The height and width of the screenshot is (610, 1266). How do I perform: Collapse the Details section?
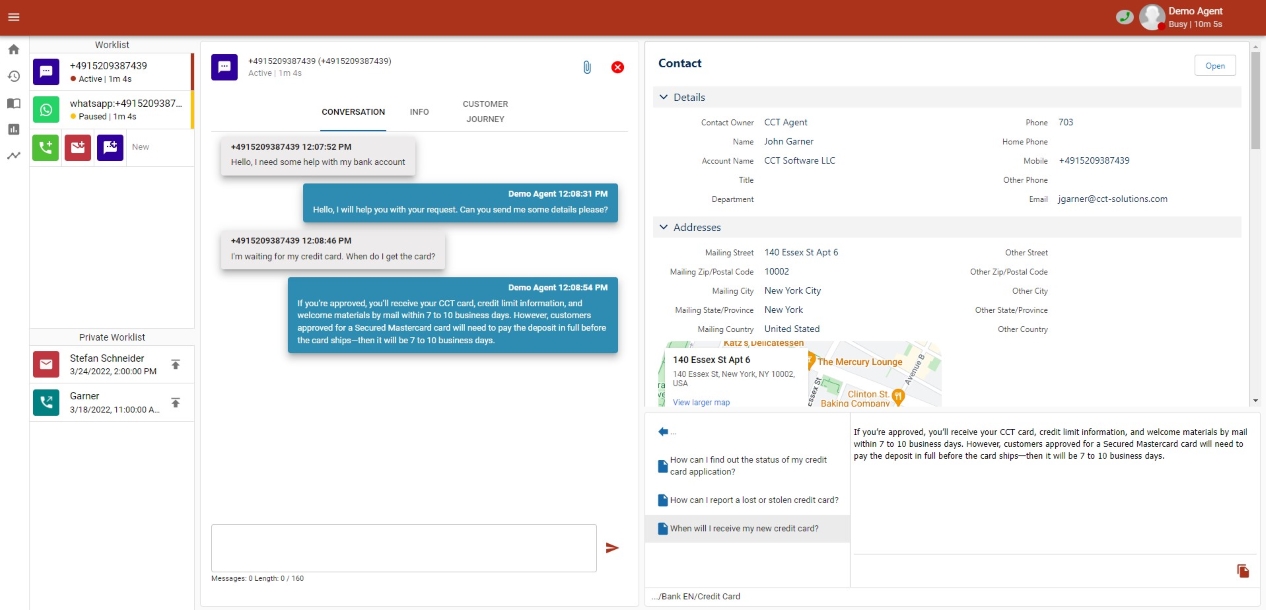[664, 98]
